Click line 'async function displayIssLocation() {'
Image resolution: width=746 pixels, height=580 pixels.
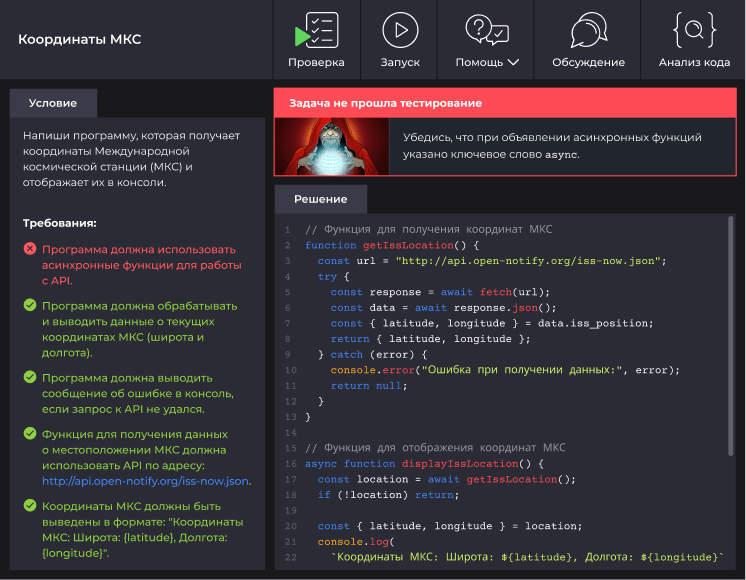pos(424,463)
